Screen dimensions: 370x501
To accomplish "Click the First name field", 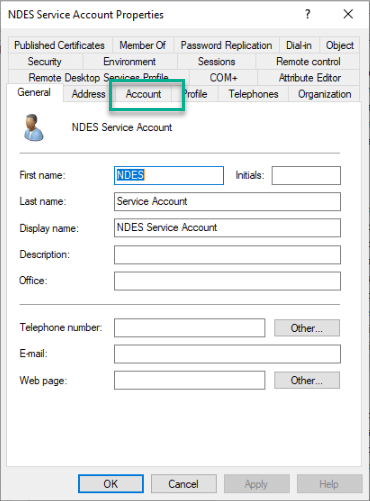I will pos(169,175).
